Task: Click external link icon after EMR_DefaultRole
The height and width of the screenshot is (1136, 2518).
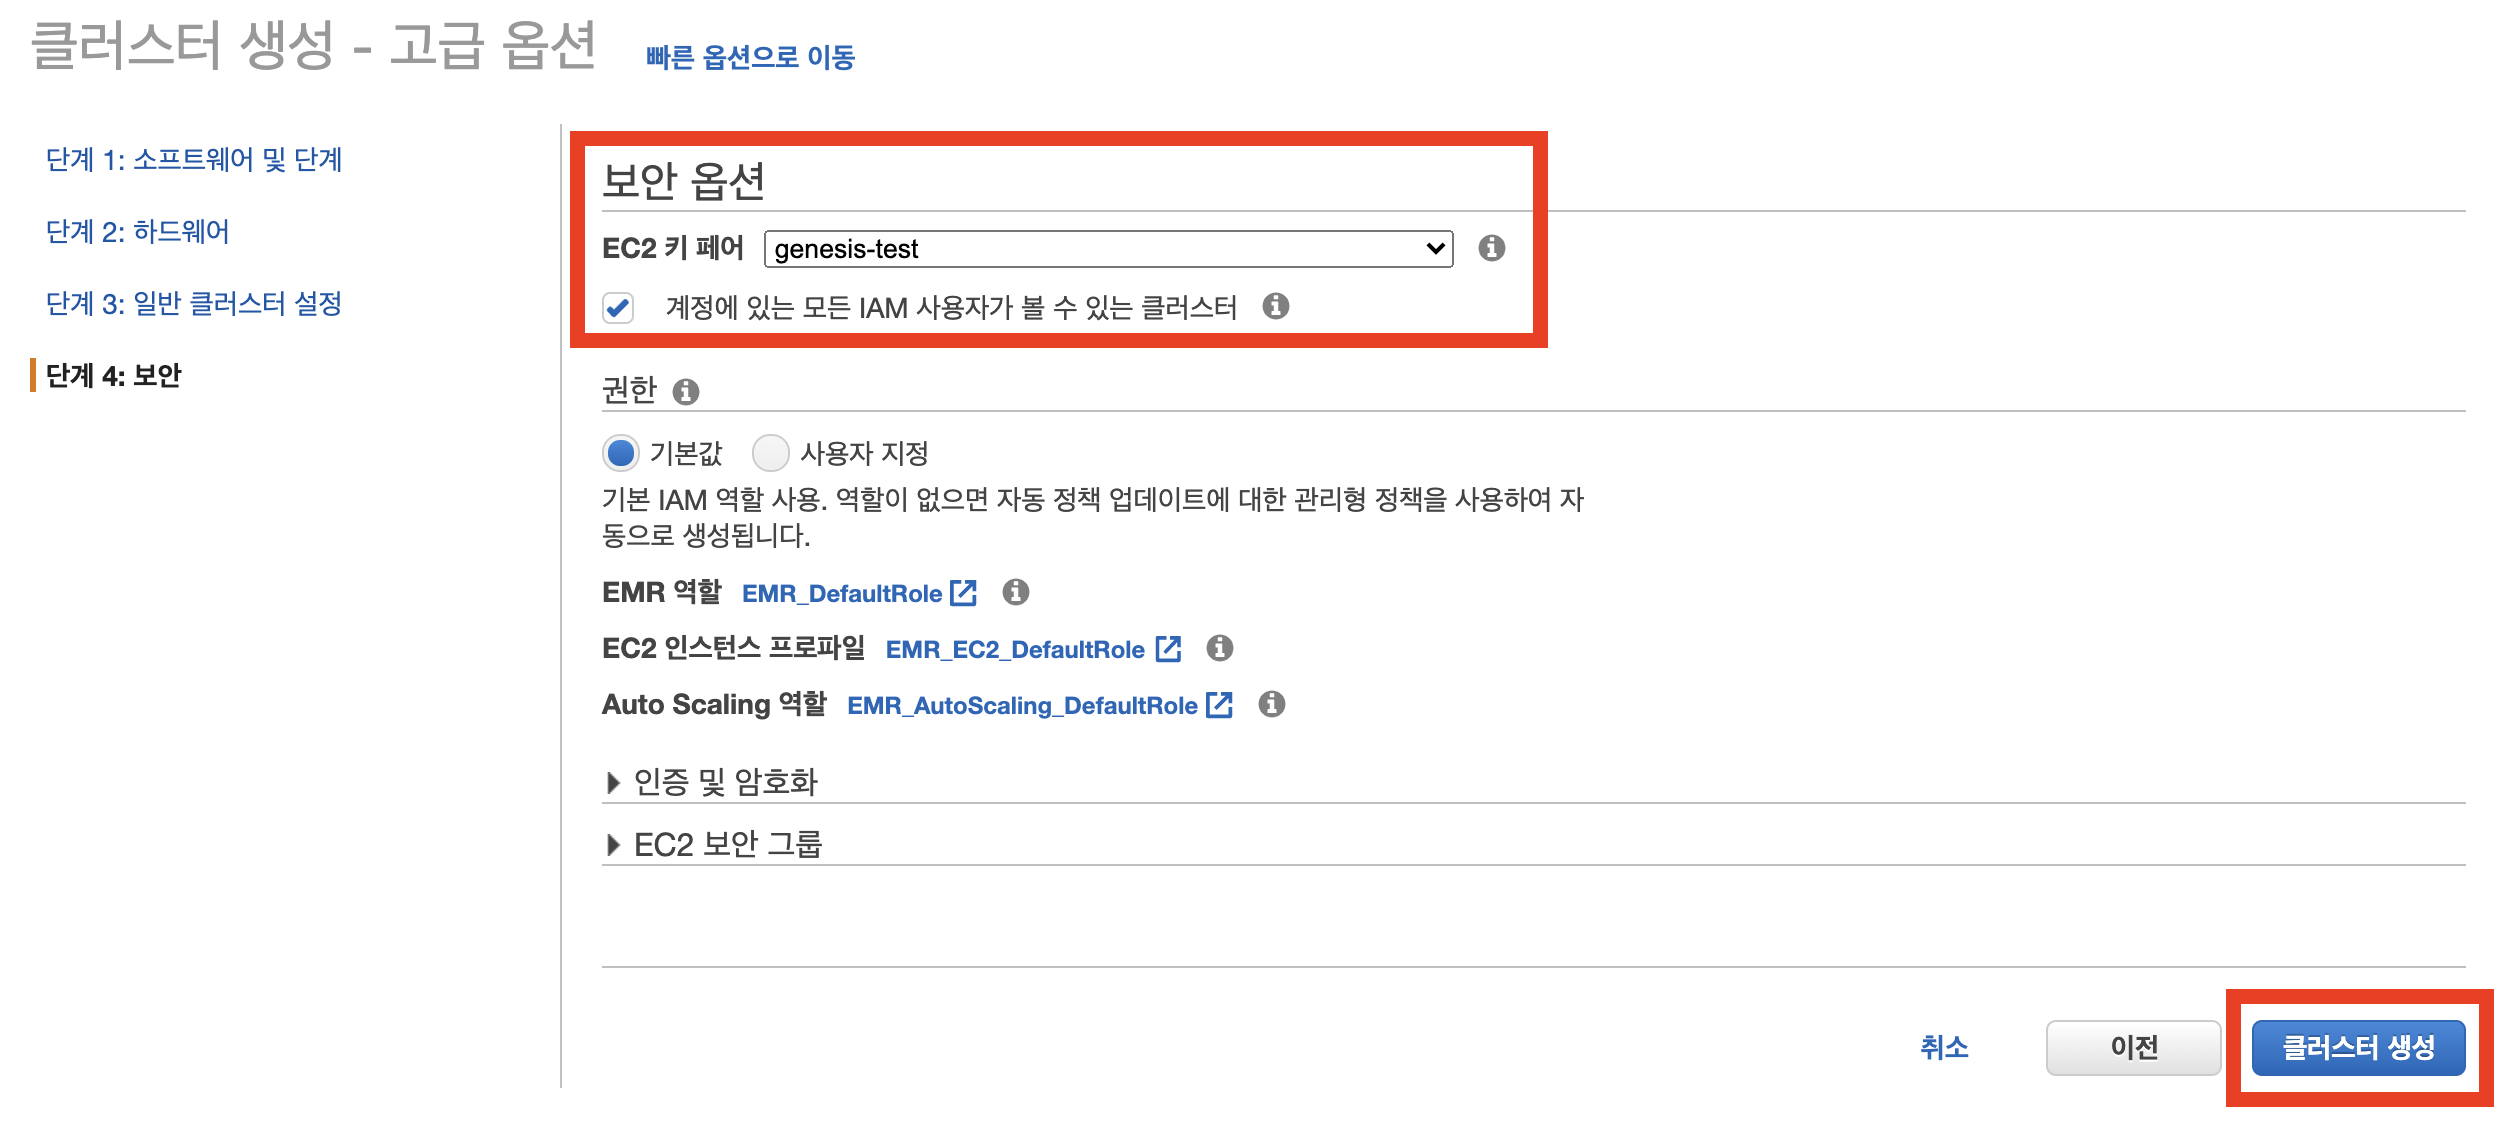Action: pos(963,593)
